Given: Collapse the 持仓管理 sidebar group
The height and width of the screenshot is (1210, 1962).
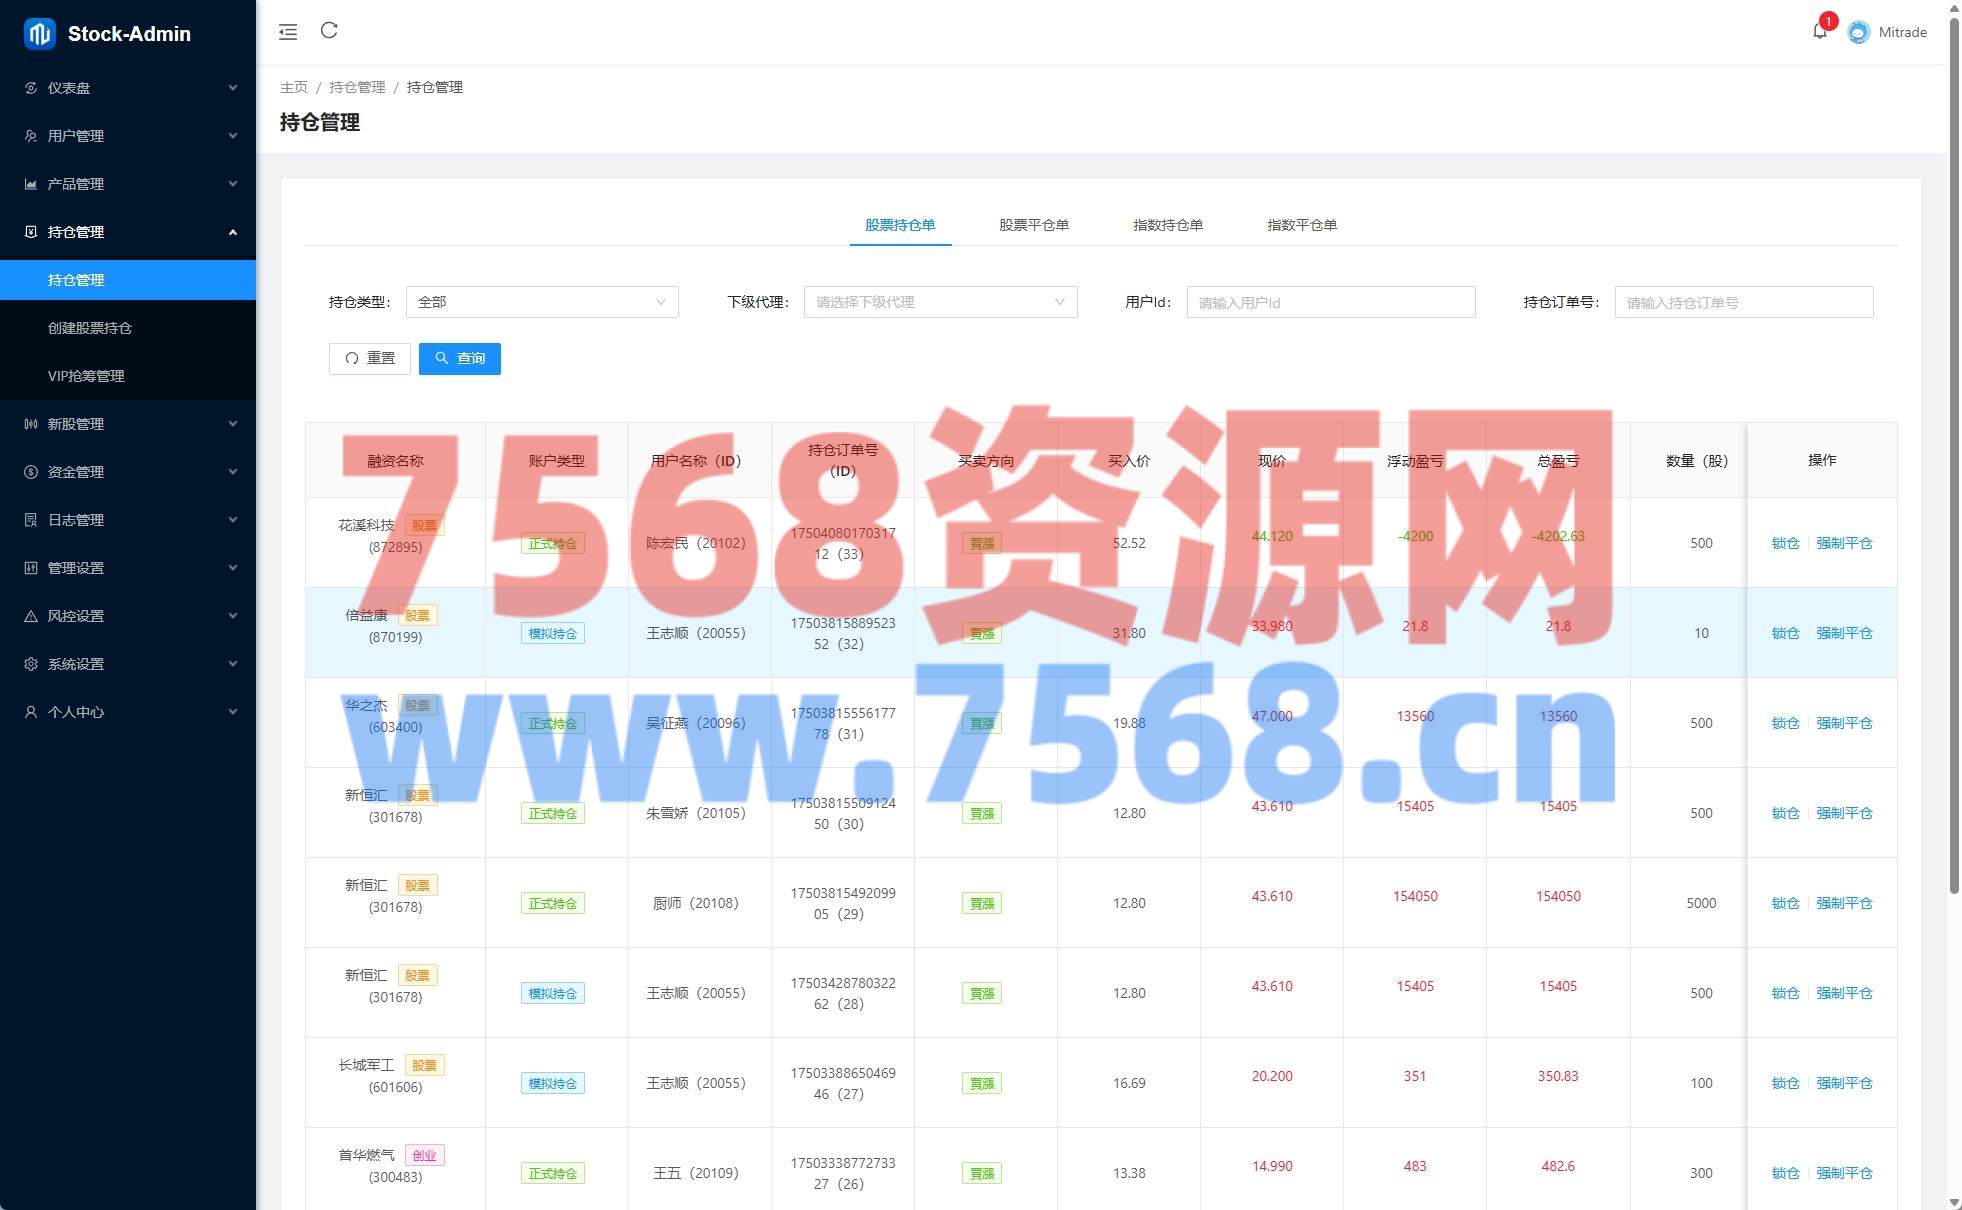Looking at the screenshot, I should point(128,232).
